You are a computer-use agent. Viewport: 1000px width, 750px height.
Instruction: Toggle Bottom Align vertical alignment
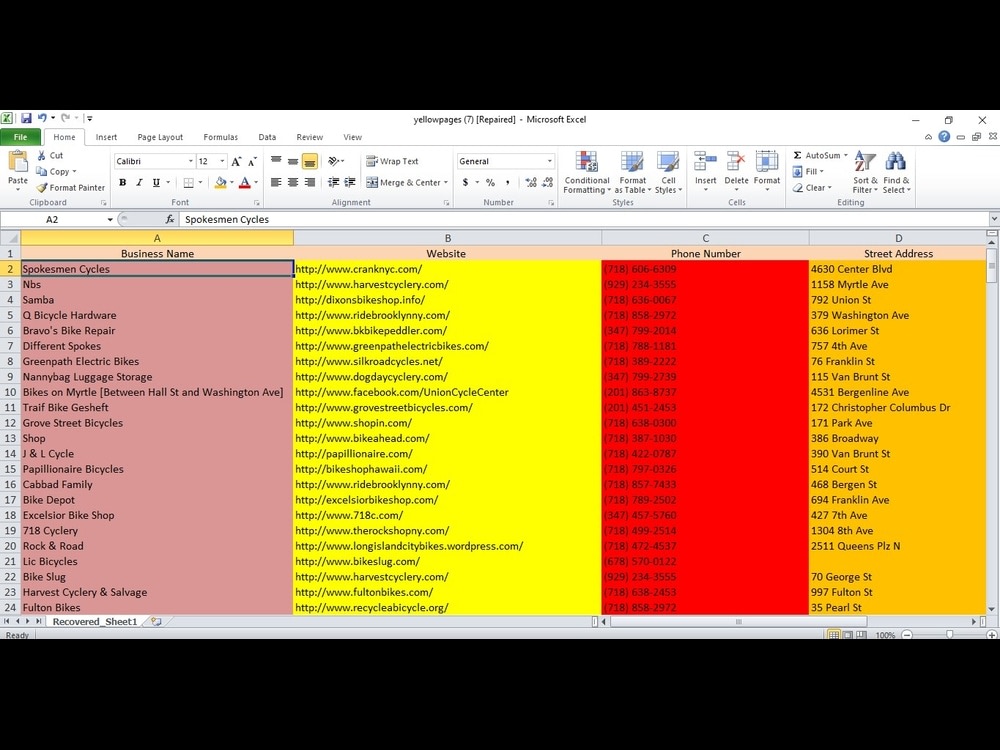tap(310, 161)
